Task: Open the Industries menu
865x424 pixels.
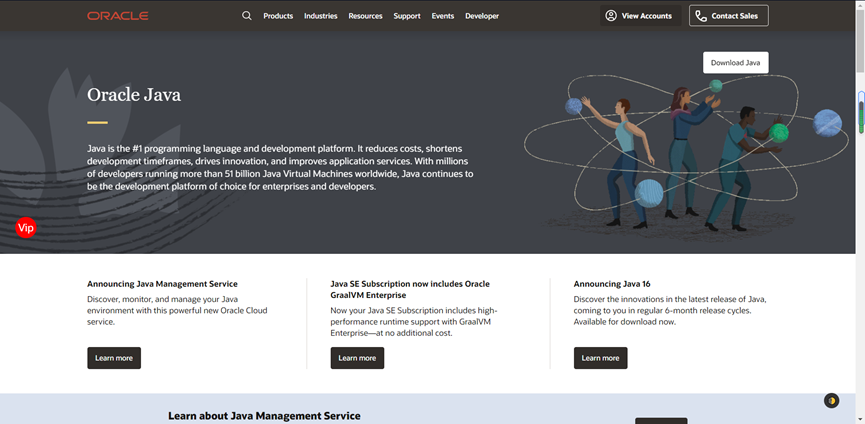Action: (x=321, y=16)
